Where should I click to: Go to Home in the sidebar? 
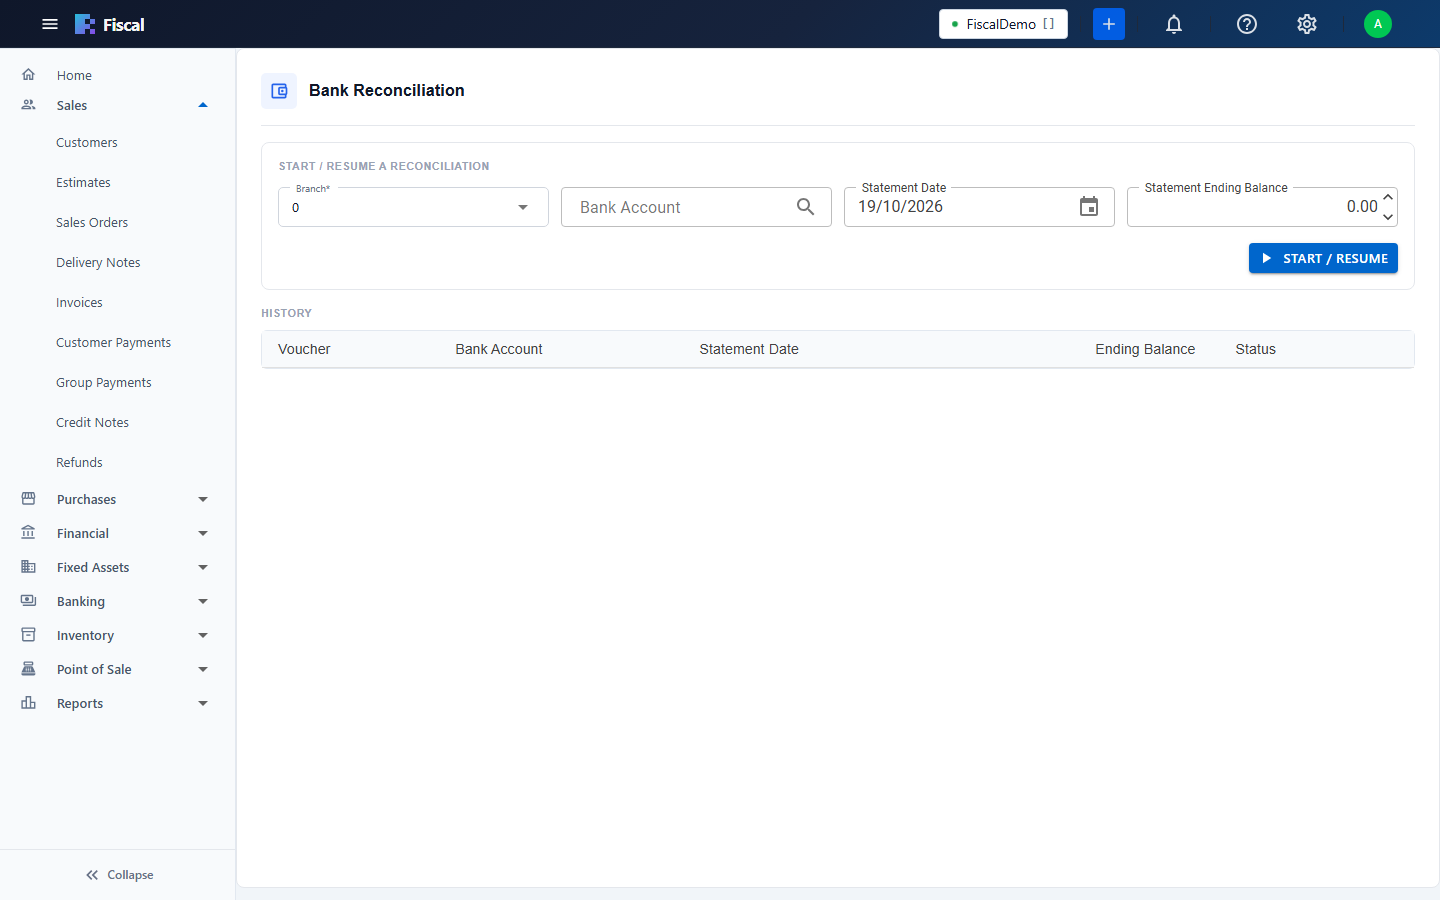click(74, 75)
